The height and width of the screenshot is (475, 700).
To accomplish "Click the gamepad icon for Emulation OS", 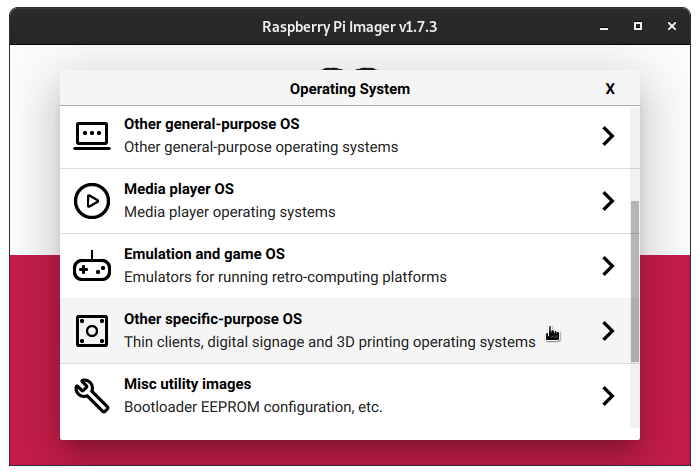I will click(x=92, y=267).
